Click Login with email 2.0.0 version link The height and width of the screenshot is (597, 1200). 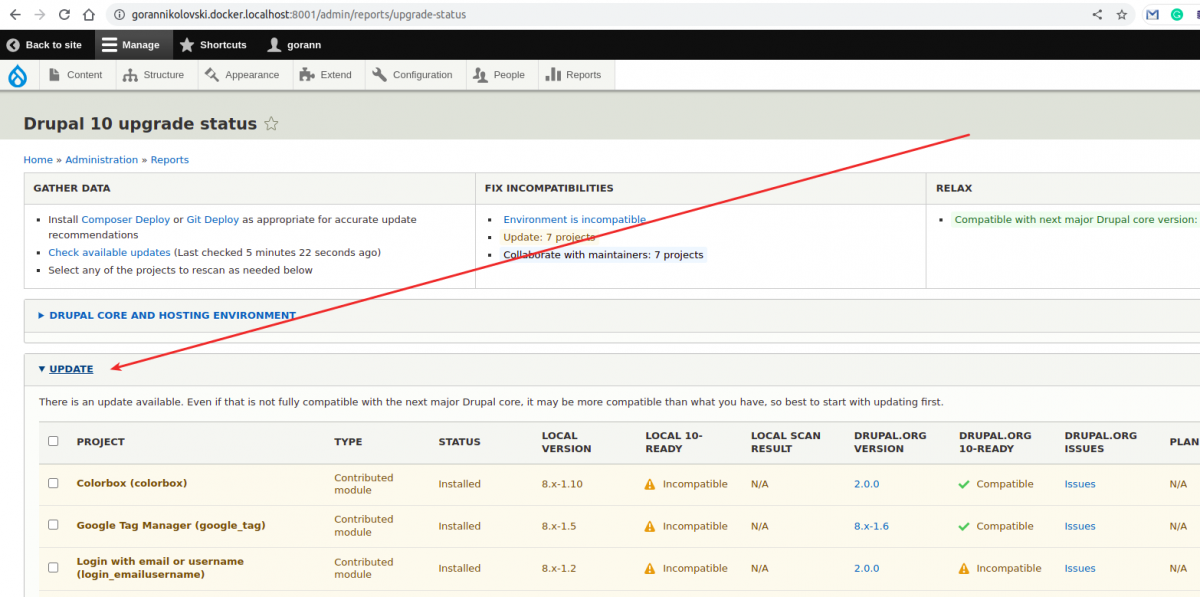coord(867,568)
